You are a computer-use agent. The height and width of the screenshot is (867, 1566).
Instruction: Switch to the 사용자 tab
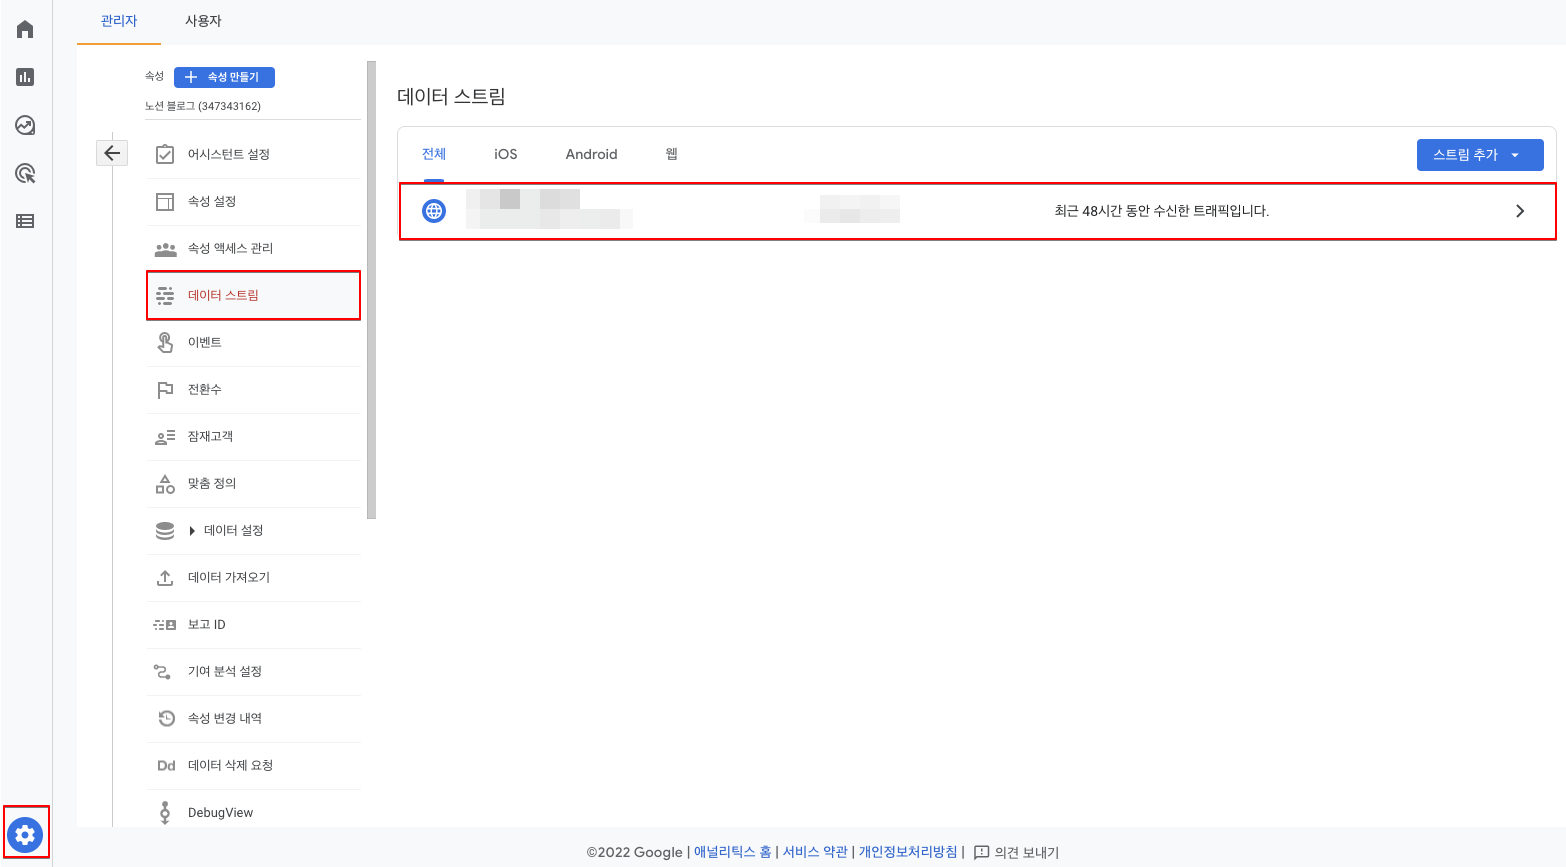pyautogui.click(x=203, y=21)
